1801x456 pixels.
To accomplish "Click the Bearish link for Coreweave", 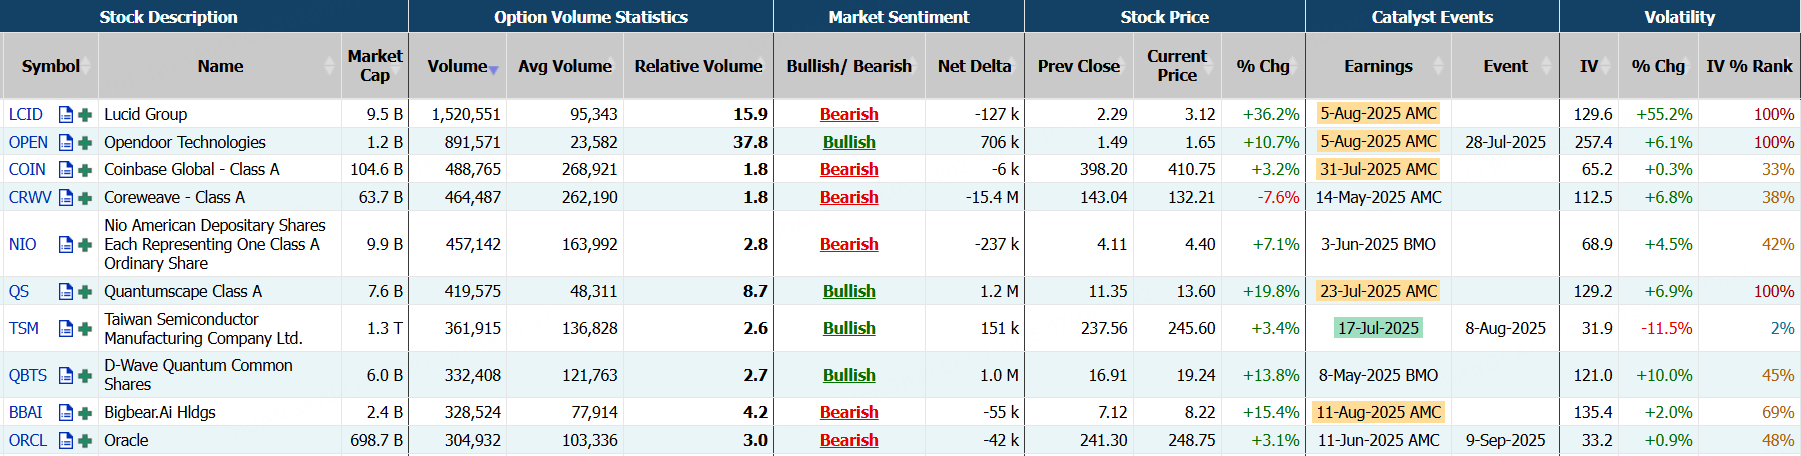I will pos(849,197).
